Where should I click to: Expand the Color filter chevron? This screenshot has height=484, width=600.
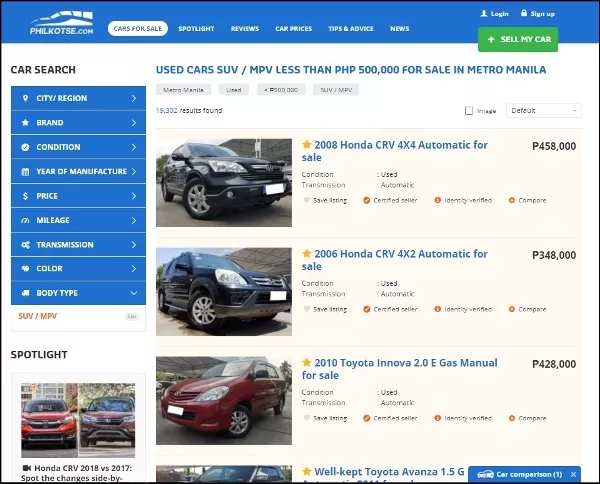tap(134, 269)
